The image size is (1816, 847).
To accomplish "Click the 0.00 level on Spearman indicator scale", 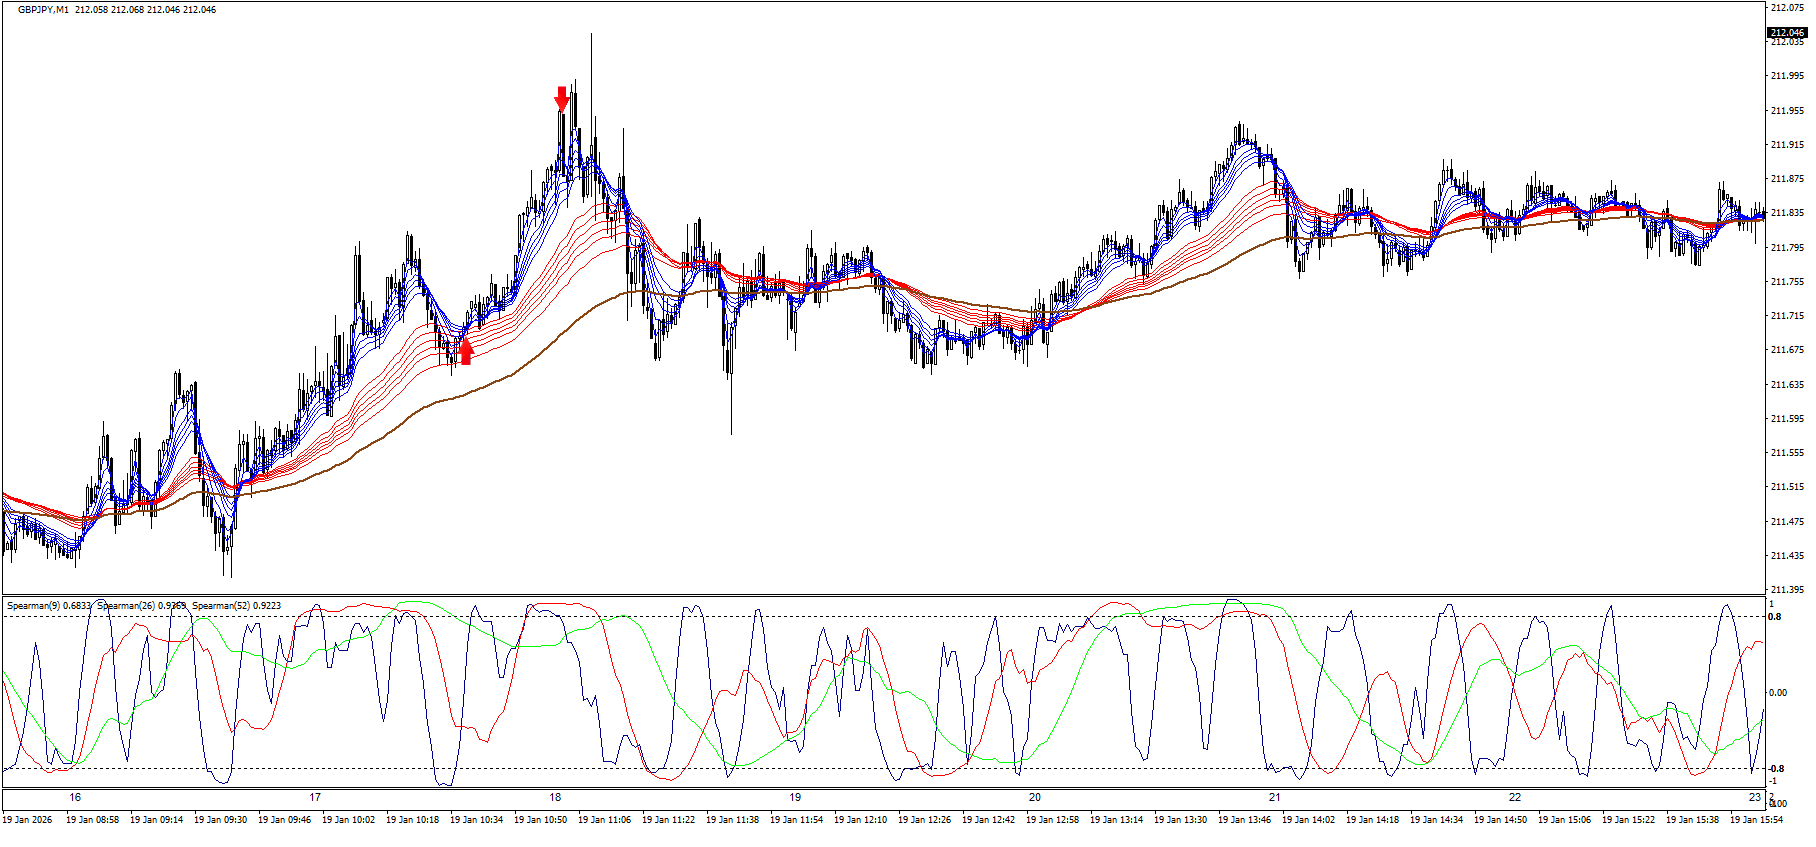I will click(1778, 692).
